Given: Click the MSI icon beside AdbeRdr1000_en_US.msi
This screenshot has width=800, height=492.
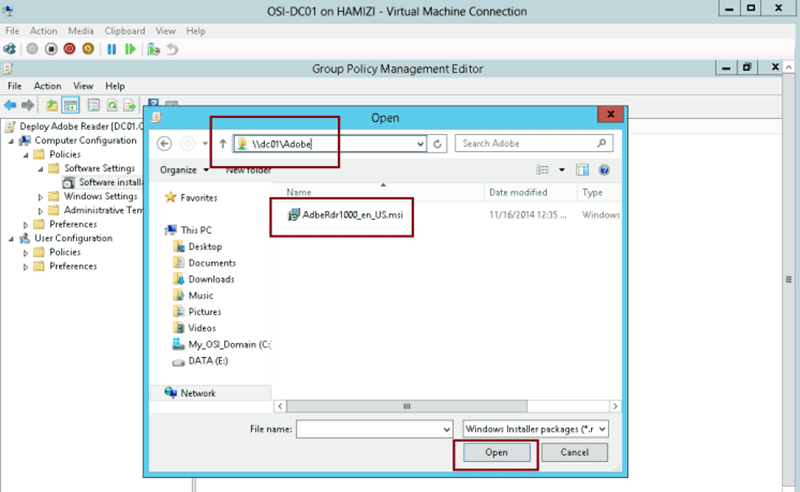Looking at the screenshot, I should coord(293,215).
